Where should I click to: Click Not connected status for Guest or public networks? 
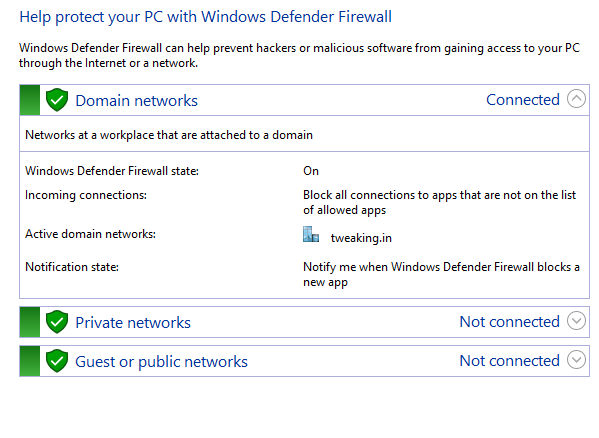pos(509,360)
